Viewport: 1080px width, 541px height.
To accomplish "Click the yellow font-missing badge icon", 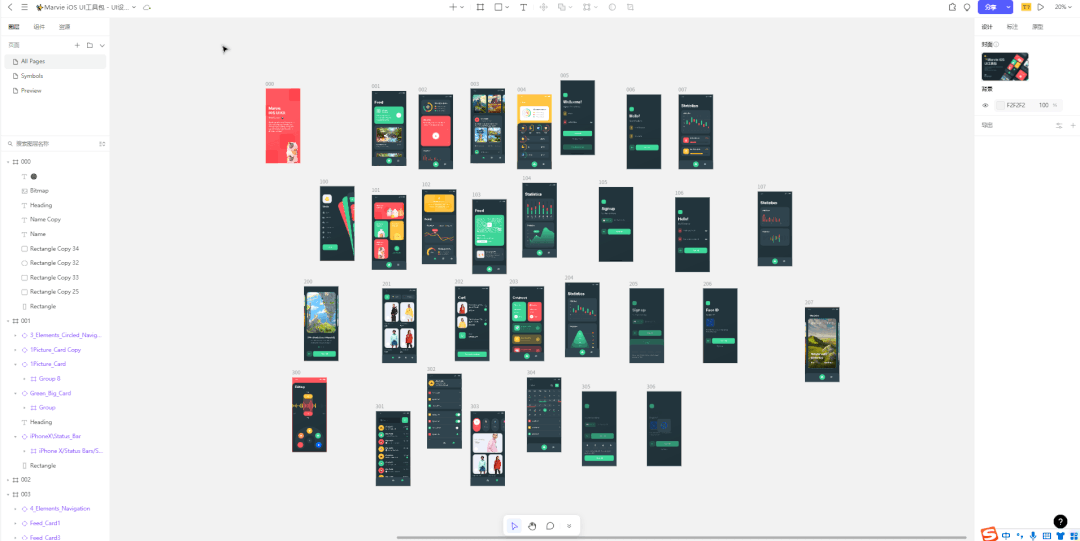I will pyautogui.click(x=1026, y=7).
